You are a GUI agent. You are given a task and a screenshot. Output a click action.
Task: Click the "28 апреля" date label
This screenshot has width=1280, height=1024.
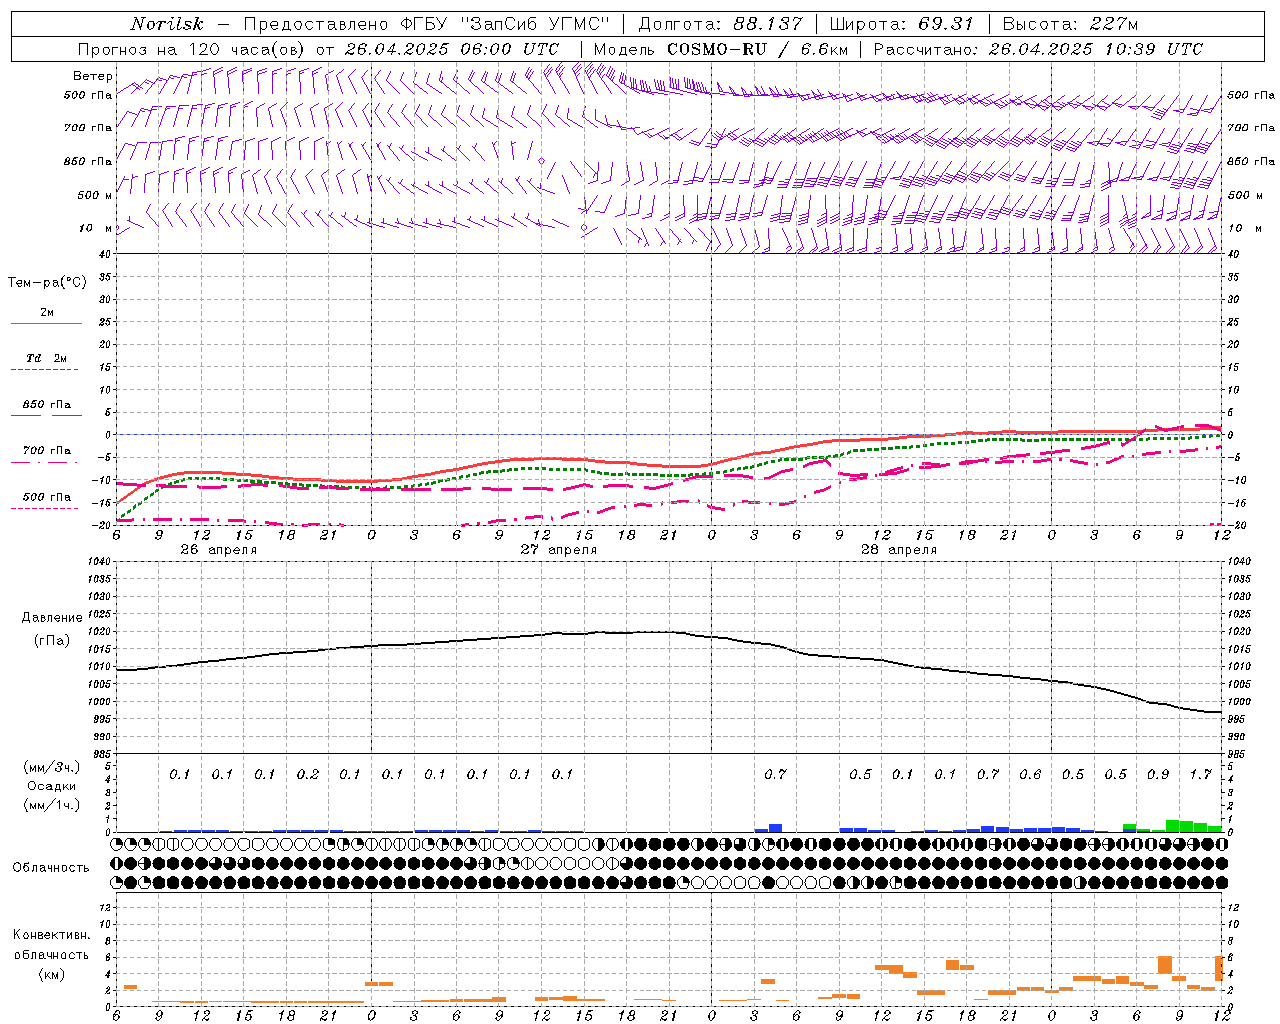click(x=898, y=550)
